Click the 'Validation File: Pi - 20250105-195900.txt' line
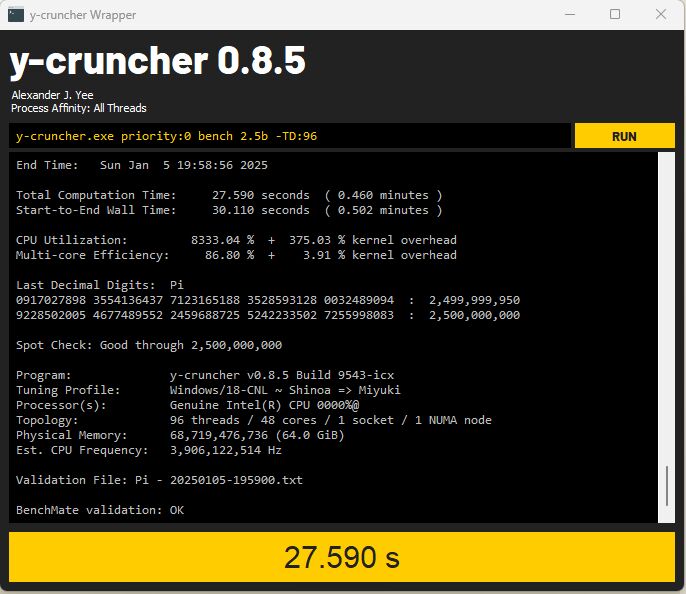The image size is (686, 594). coord(159,480)
